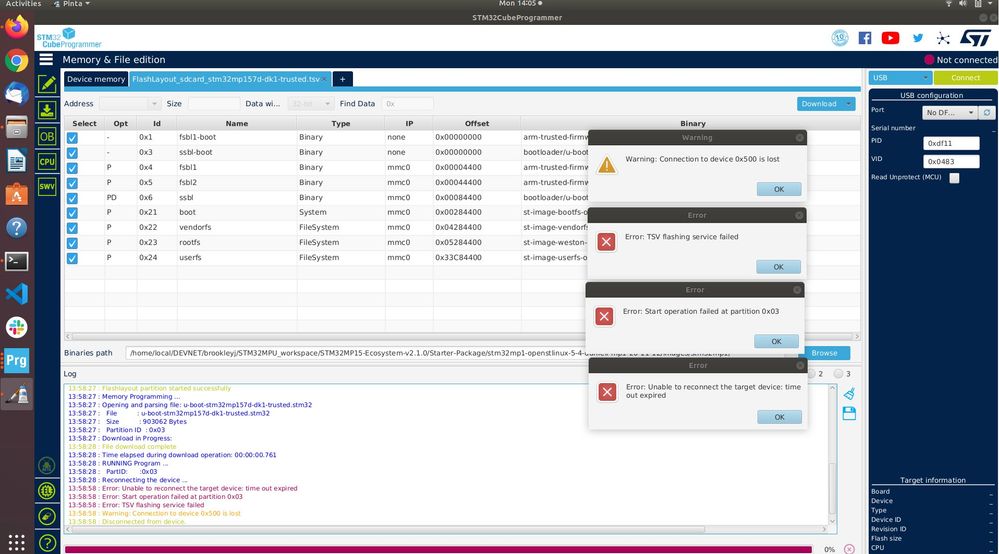Image resolution: width=999 pixels, height=554 pixels.
Task: Select log verbosity level 3 radio
Action: point(838,374)
